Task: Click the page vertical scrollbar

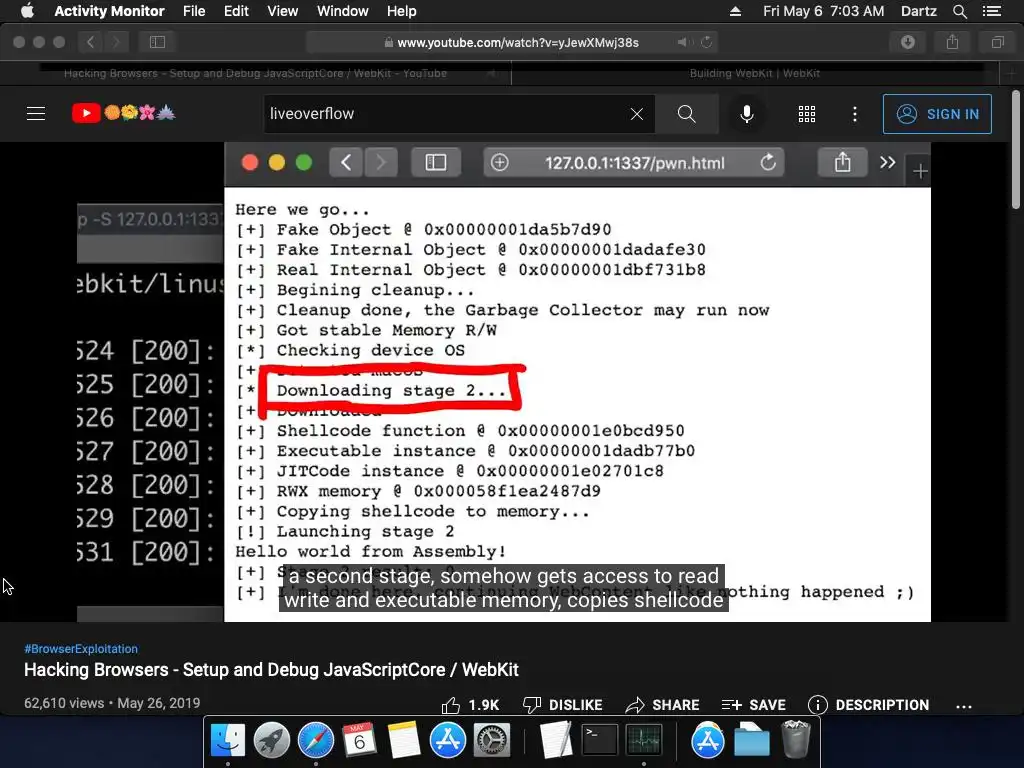Action: (1016, 150)
